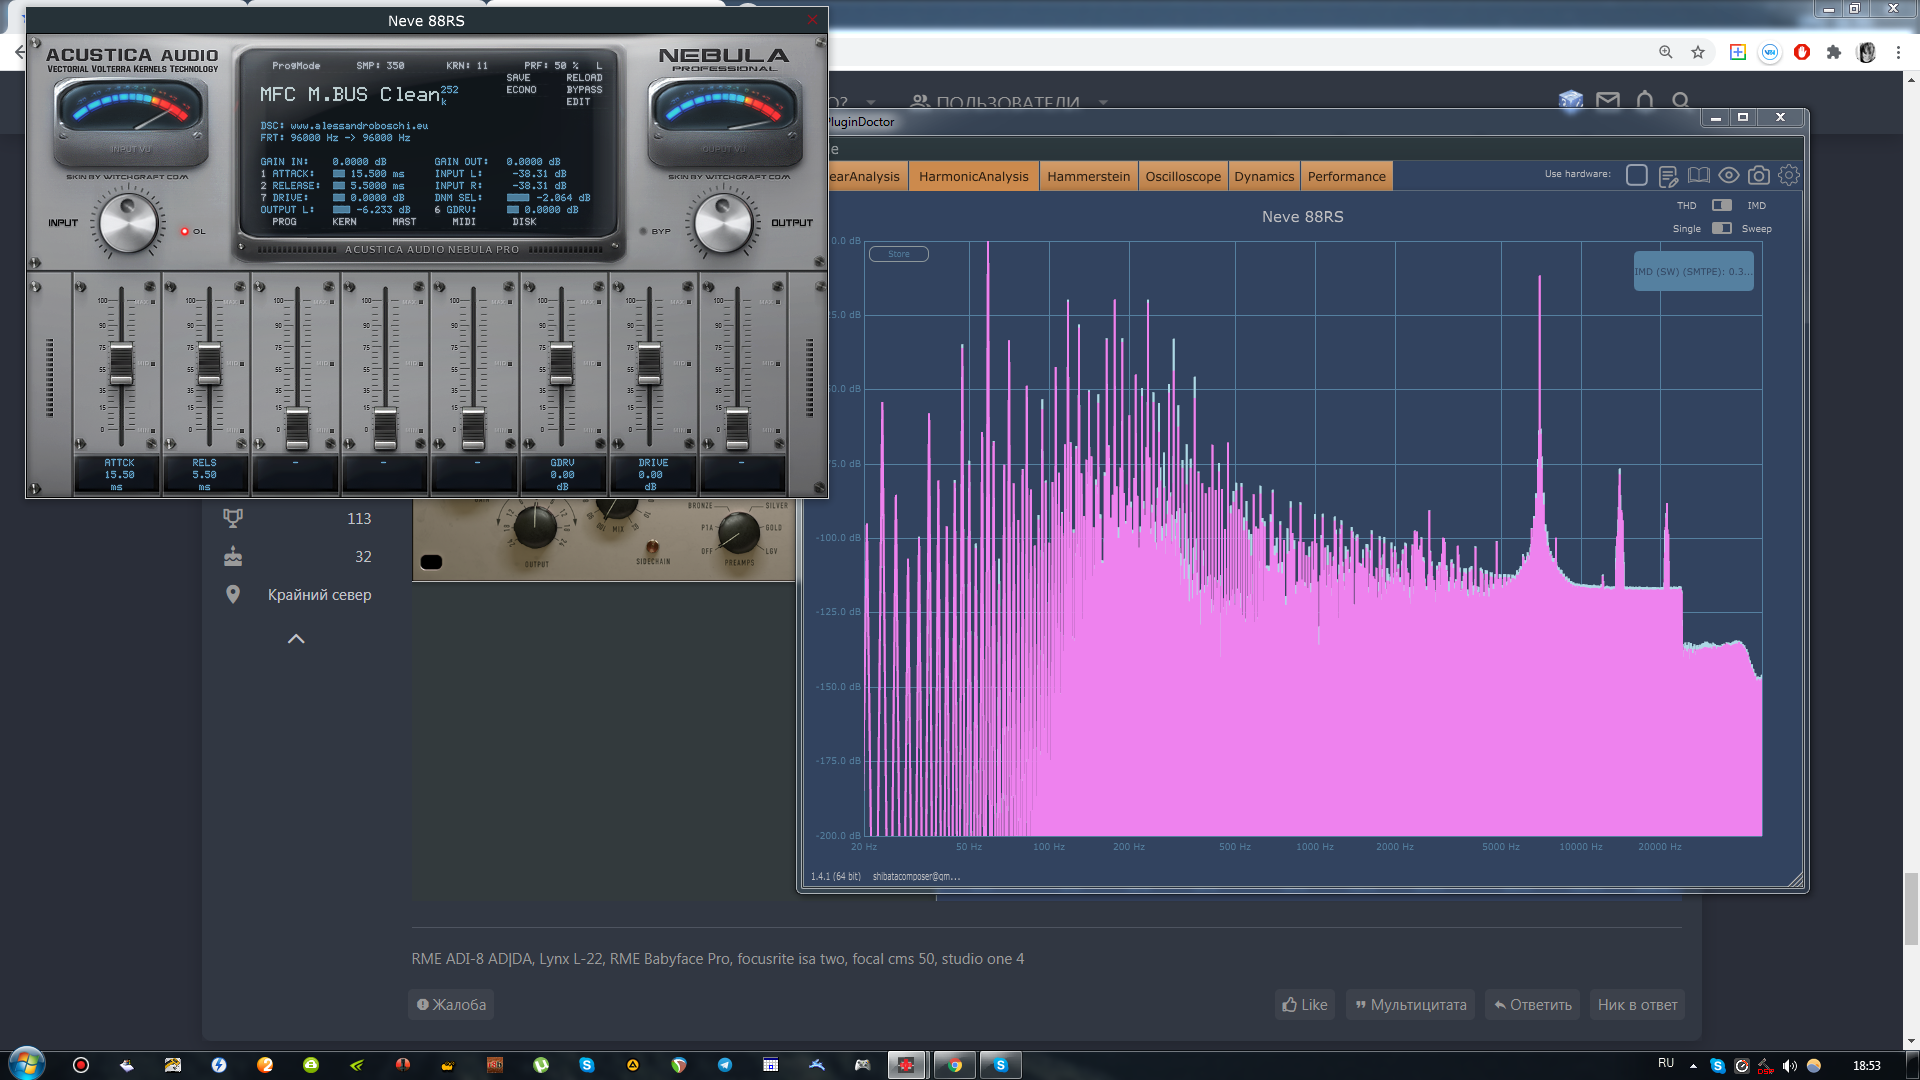1920x1080 pixels.
Task: Open Chrome extensions puzzle icon
Action: [1834, 52]
